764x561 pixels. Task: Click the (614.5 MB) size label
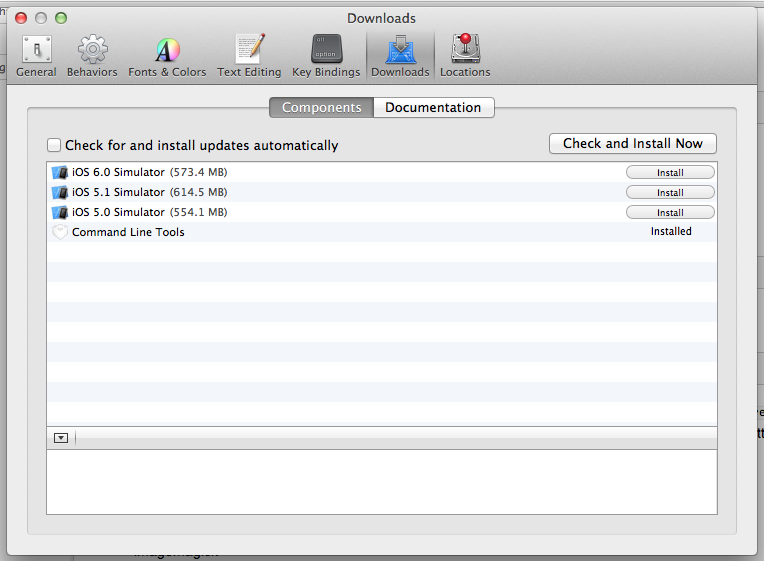coord(198,192)
